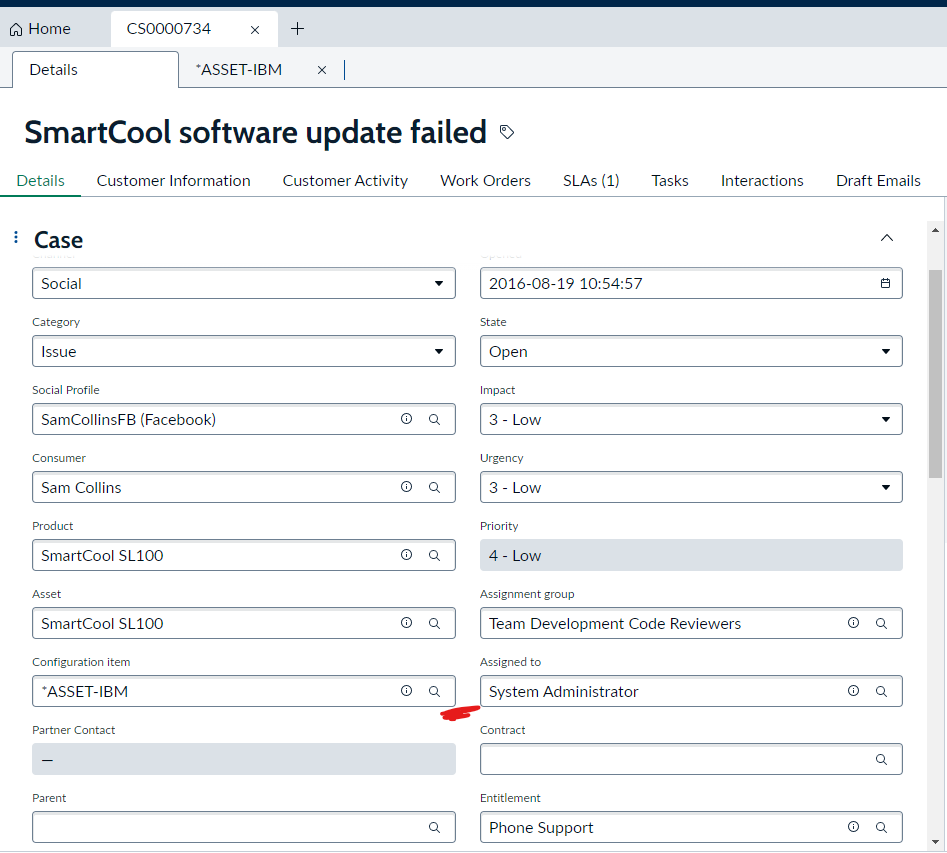Close the *ASSET-IBM sub-tab

[x=322, y=70]
